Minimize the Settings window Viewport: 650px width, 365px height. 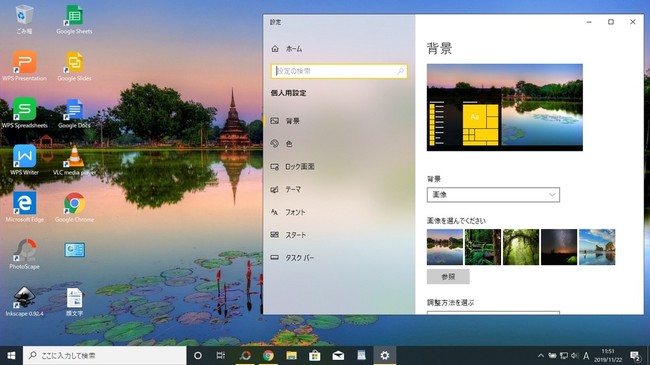(x=589, y=22)
